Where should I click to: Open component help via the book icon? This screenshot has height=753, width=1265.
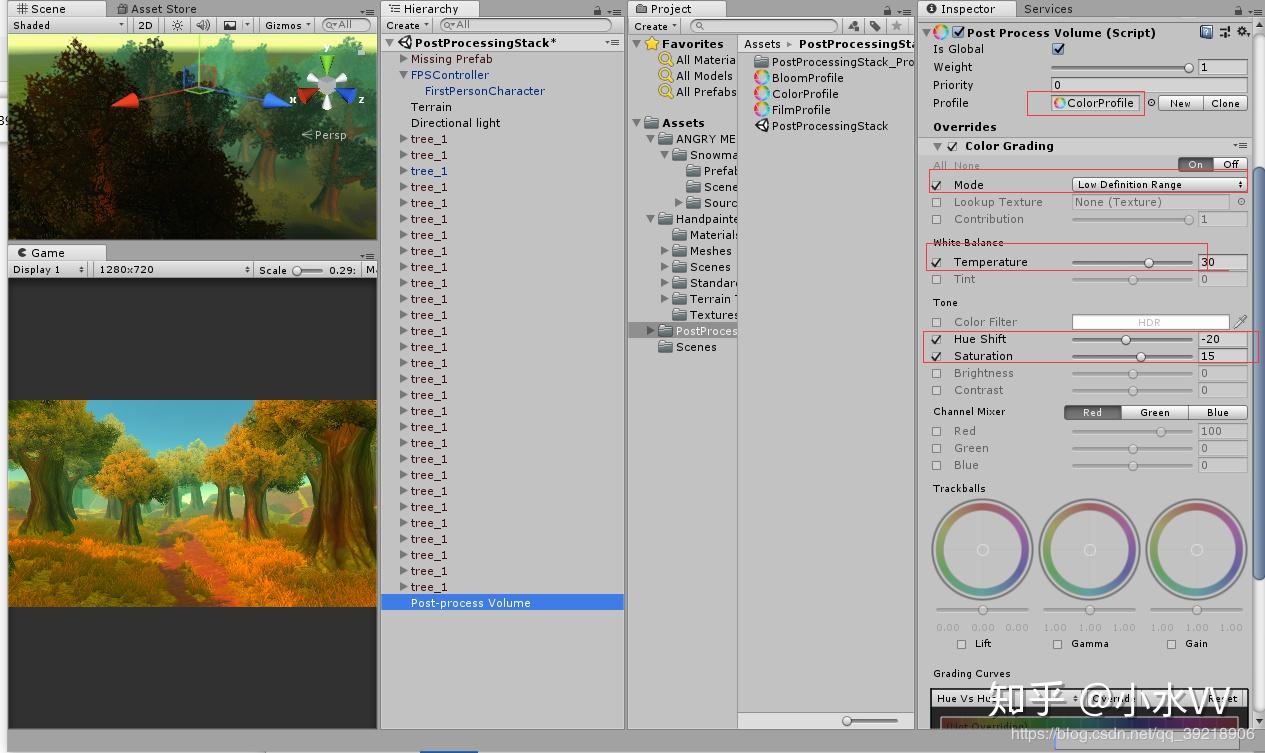(x=1204, y=31)
